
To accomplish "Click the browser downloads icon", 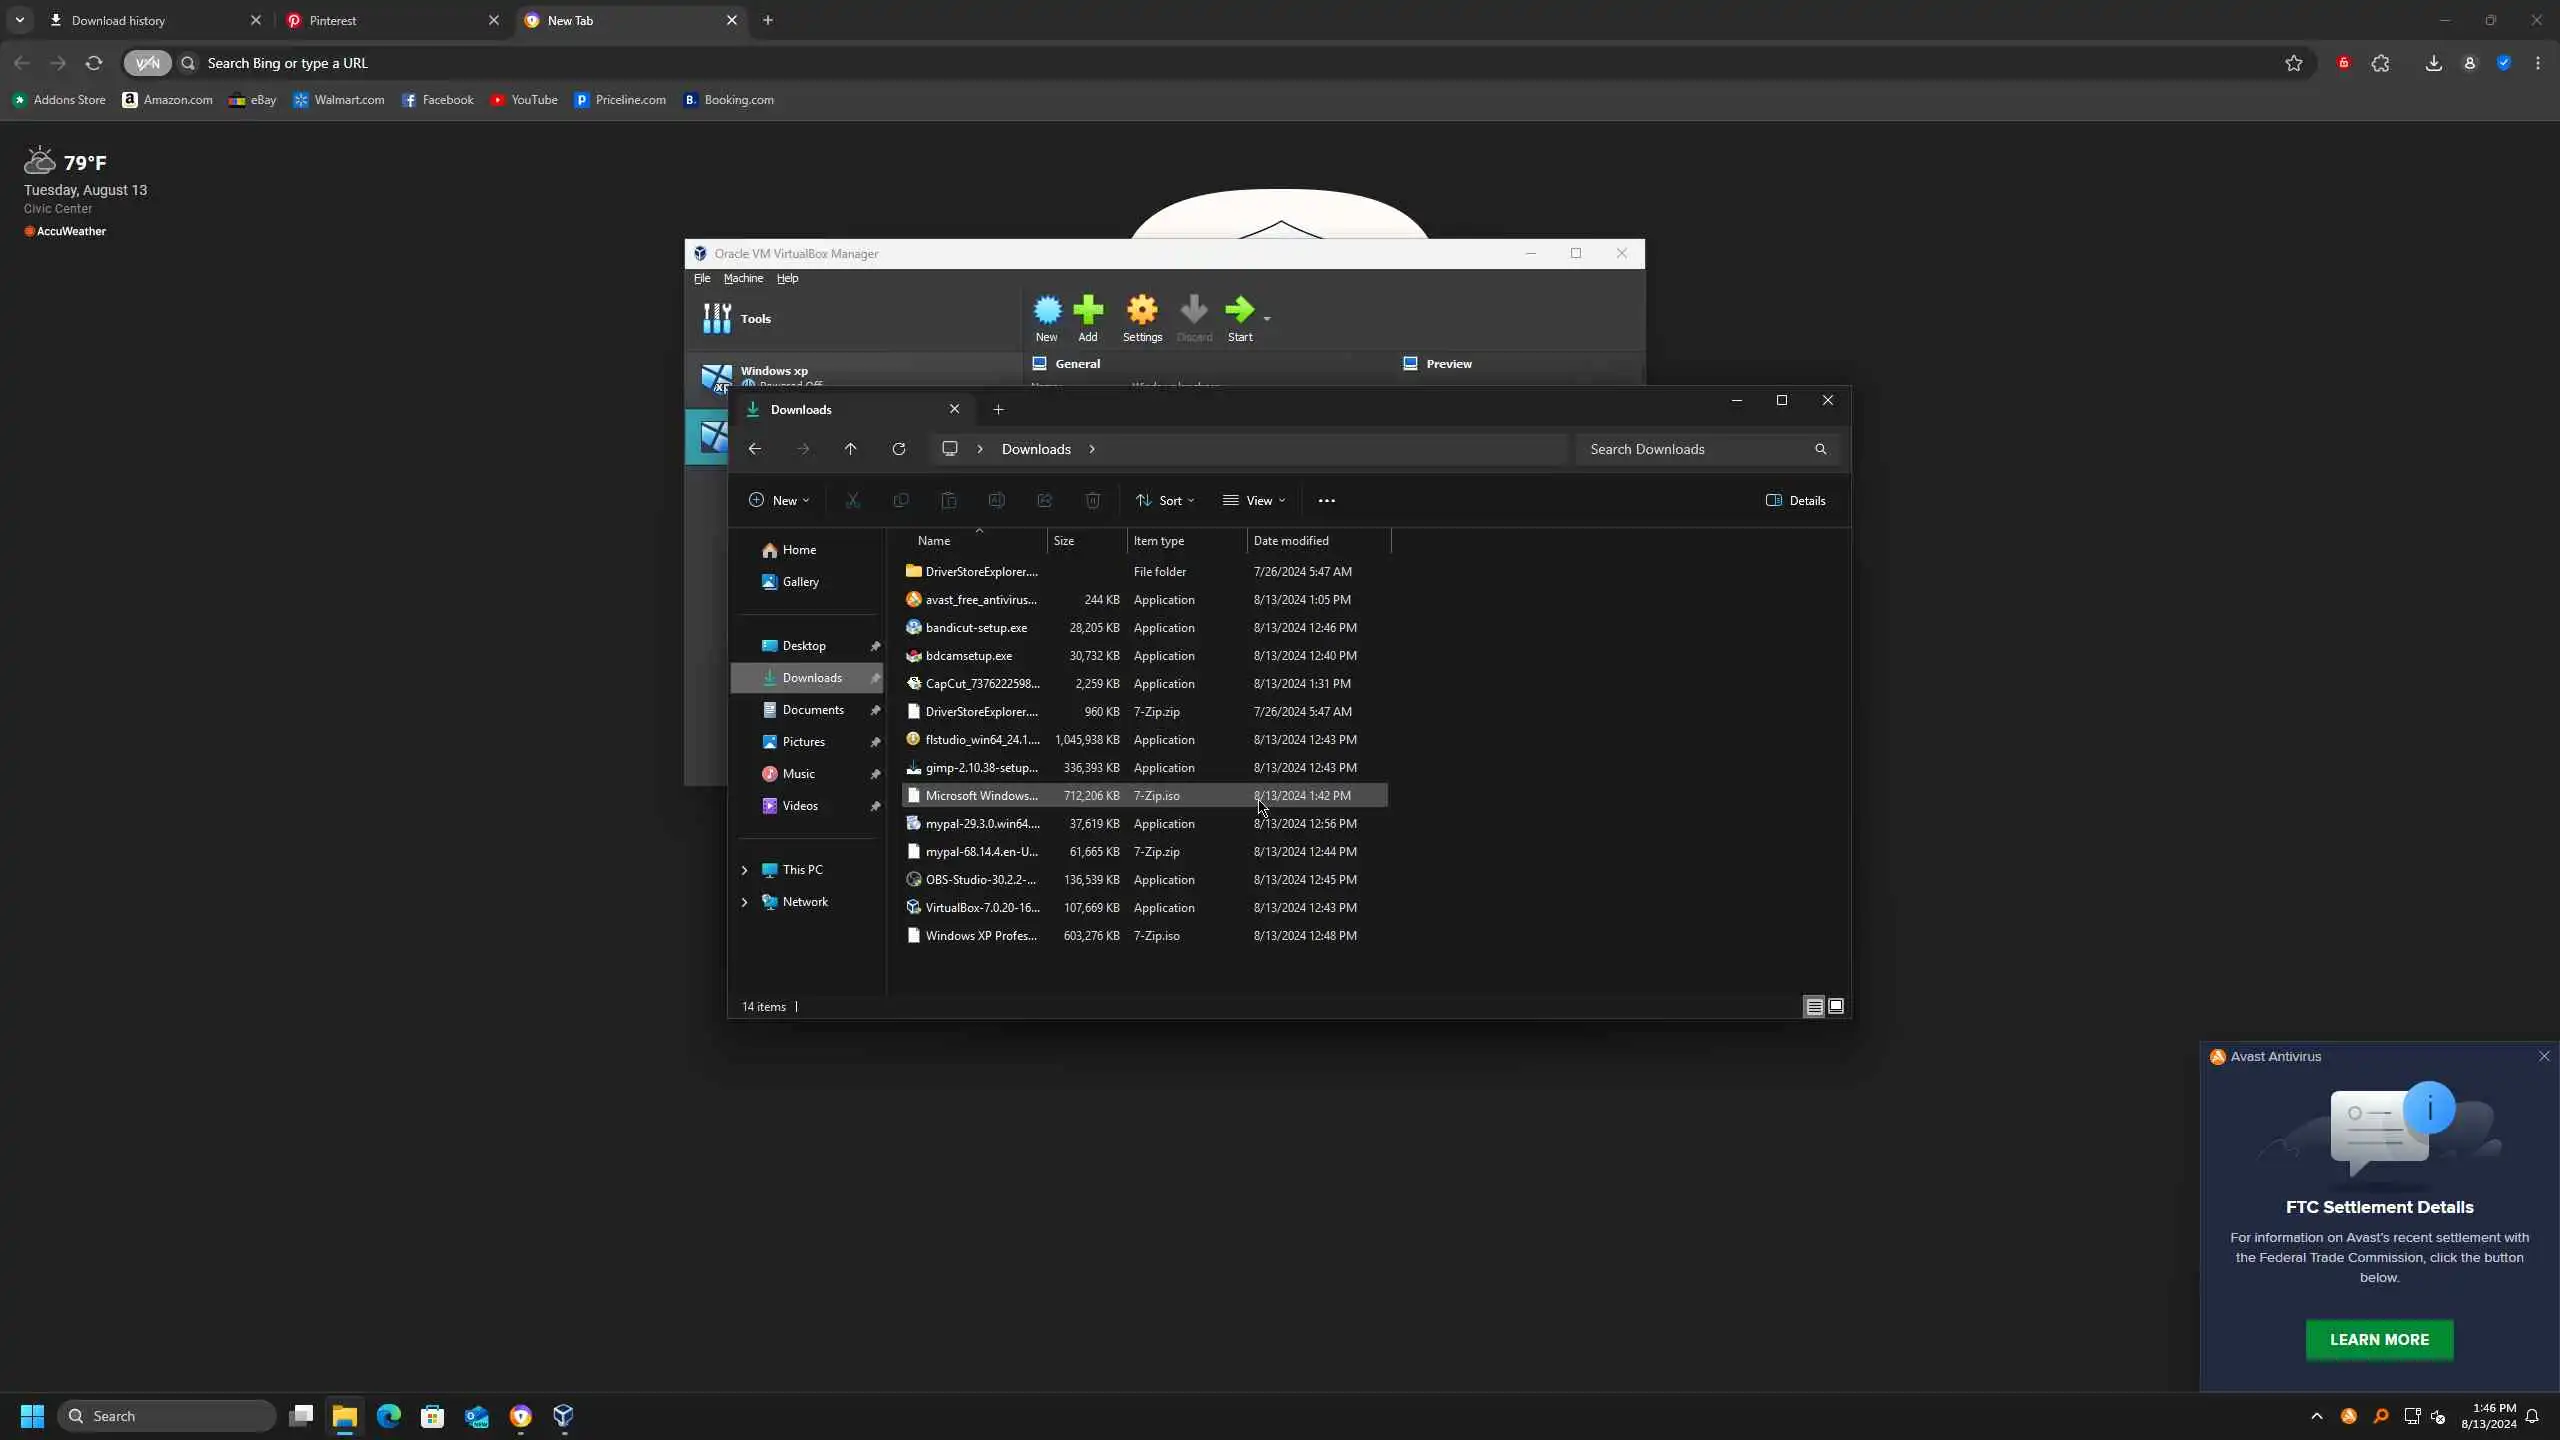I will (2433, 63).
